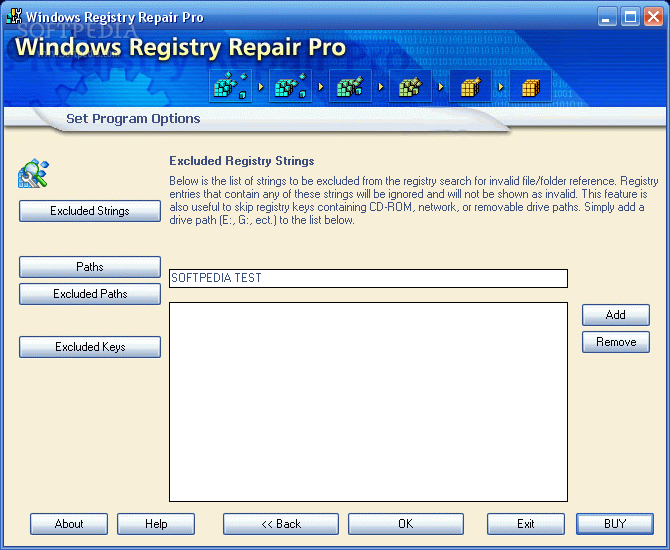The width and height of the screenshot is (670, 550).
Task: Click the registry magnifier icon above Excluded Strings
Action: (33, 173)
